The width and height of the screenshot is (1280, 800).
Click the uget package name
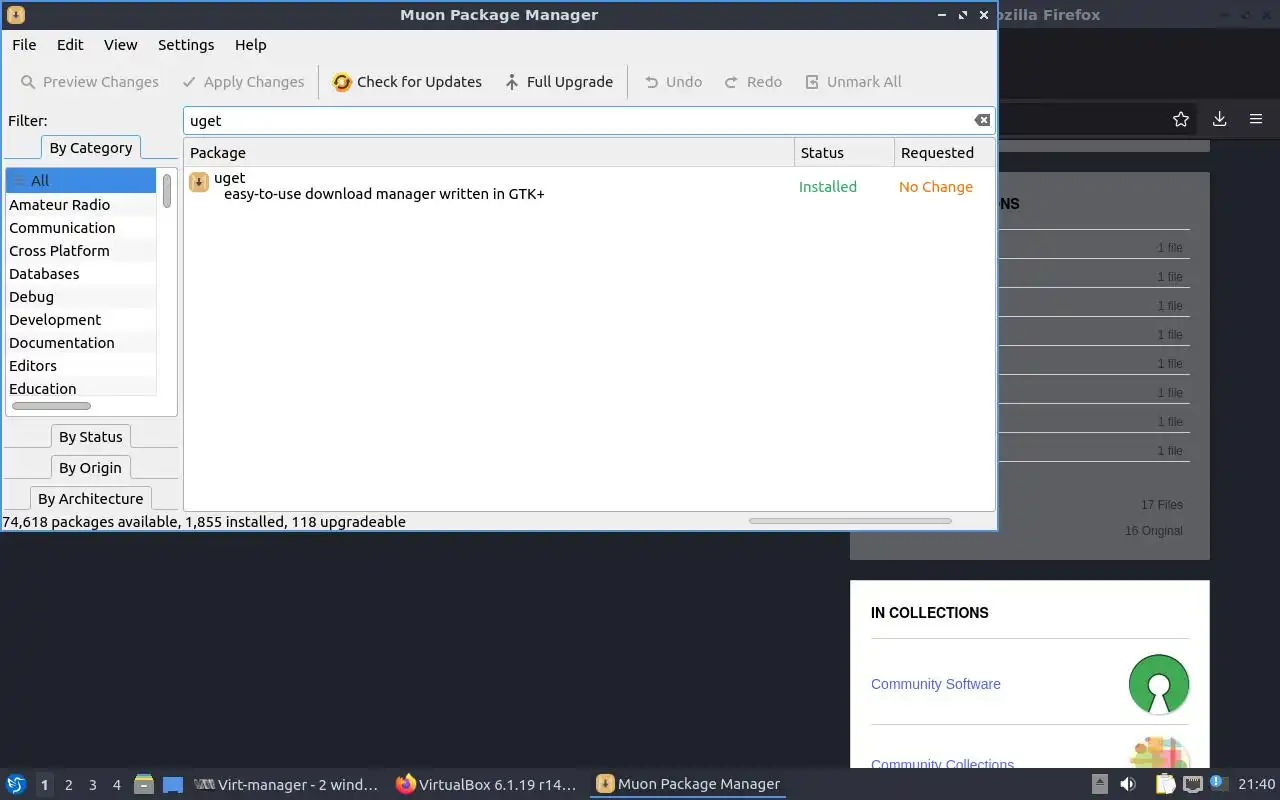[230, 178]
